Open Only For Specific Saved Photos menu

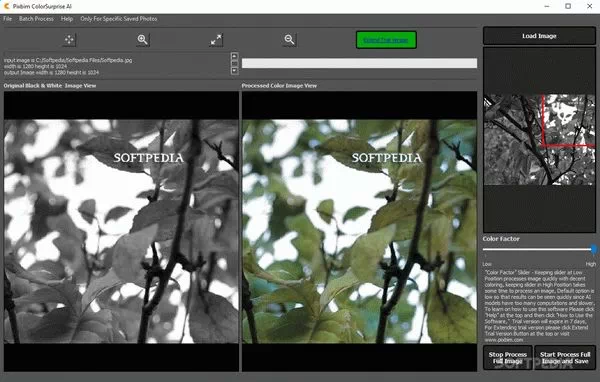(119, 19)
